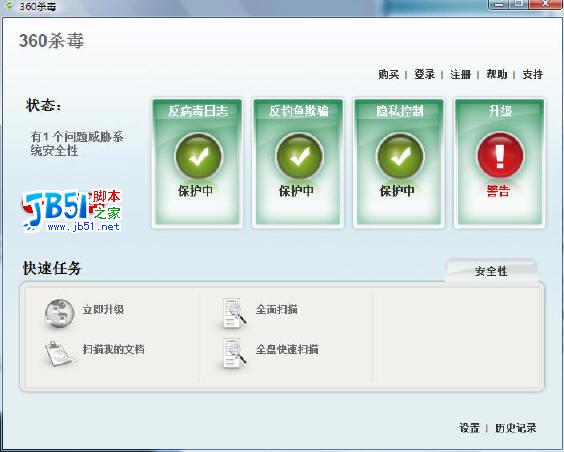564x452 pixels.
Task: Click the green checkmark under 反病毒日志
Action: [x=199, y=156]
